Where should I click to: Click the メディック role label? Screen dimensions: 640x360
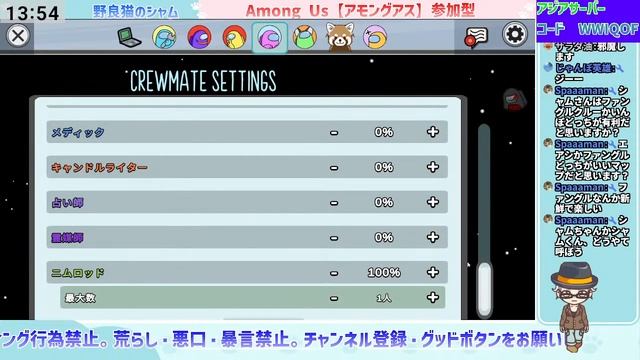click(78, 132)
